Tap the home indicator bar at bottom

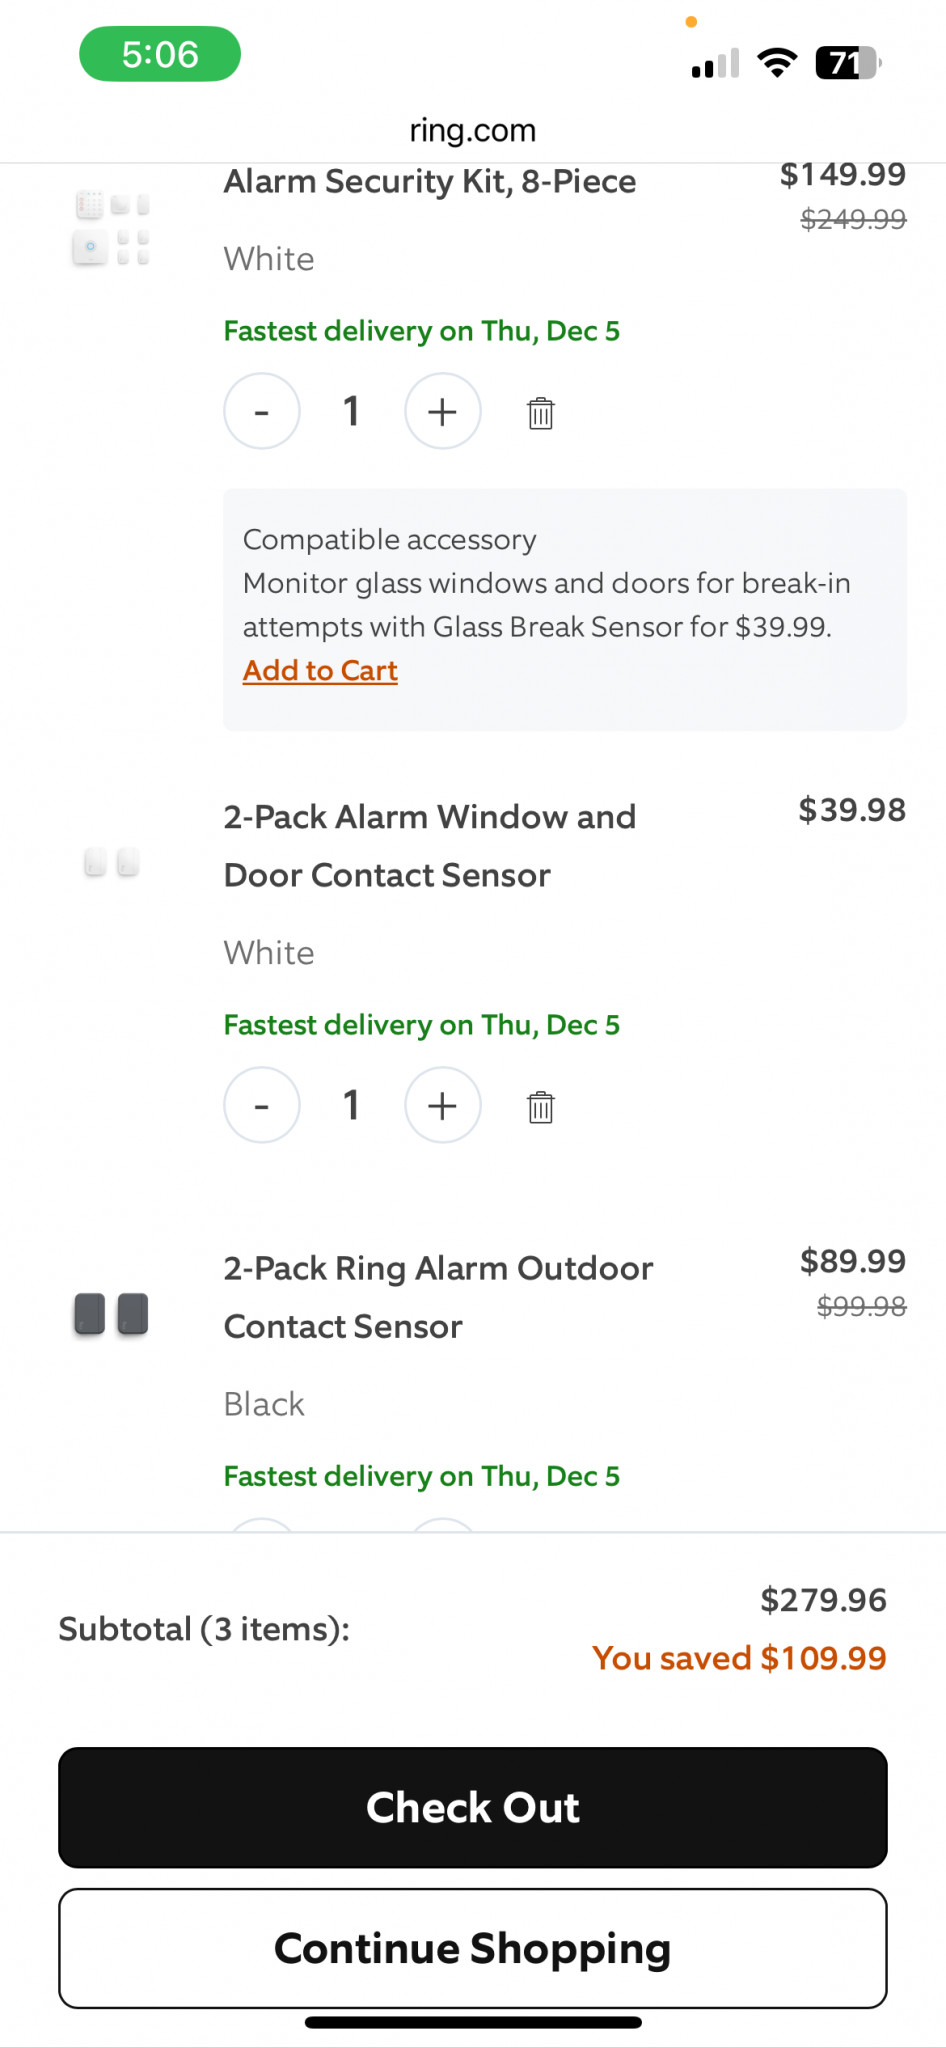tap(473, 2022)
